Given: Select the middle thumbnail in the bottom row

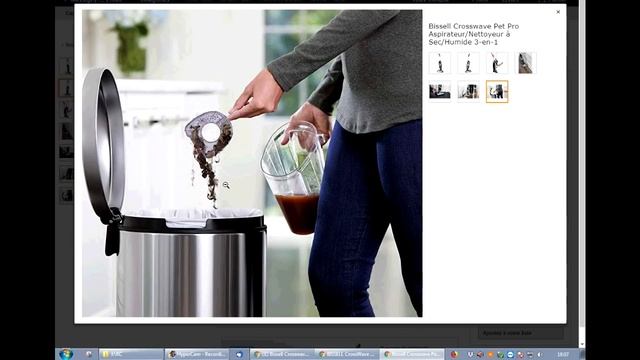Looking at the screenshot, I should (x=468, y=91).
